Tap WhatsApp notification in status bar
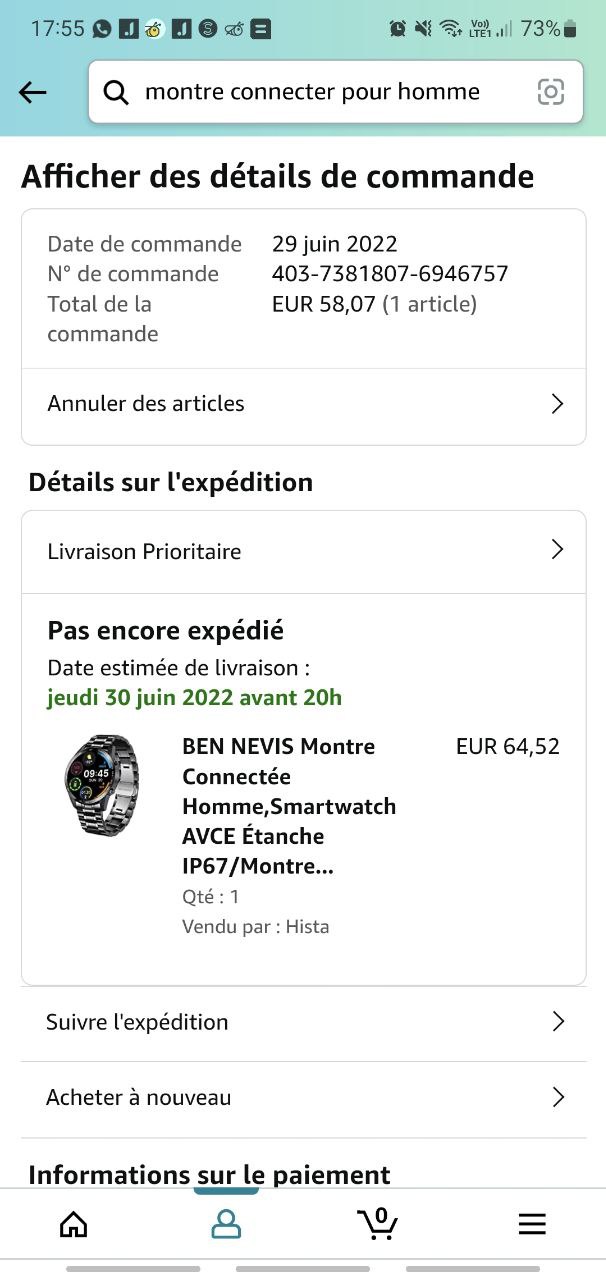This screenshot has height=1280, width=606. pyautogui.click(x=102, y=29)
